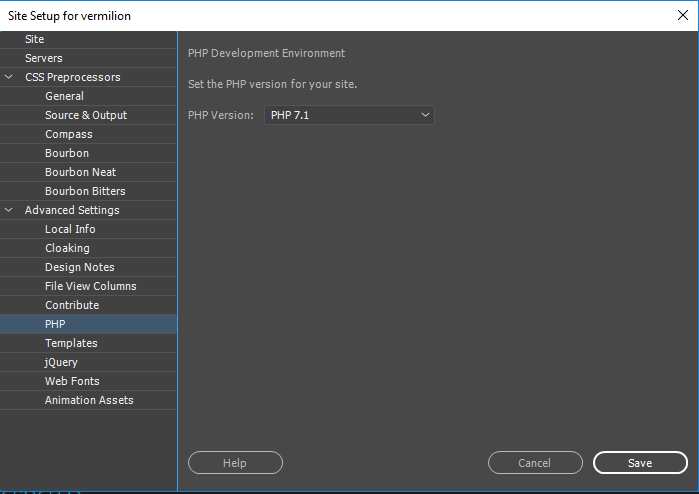This screenshot has height=494, width=699.
Task: Open the Servers category
Action: [x=44, y=58]
